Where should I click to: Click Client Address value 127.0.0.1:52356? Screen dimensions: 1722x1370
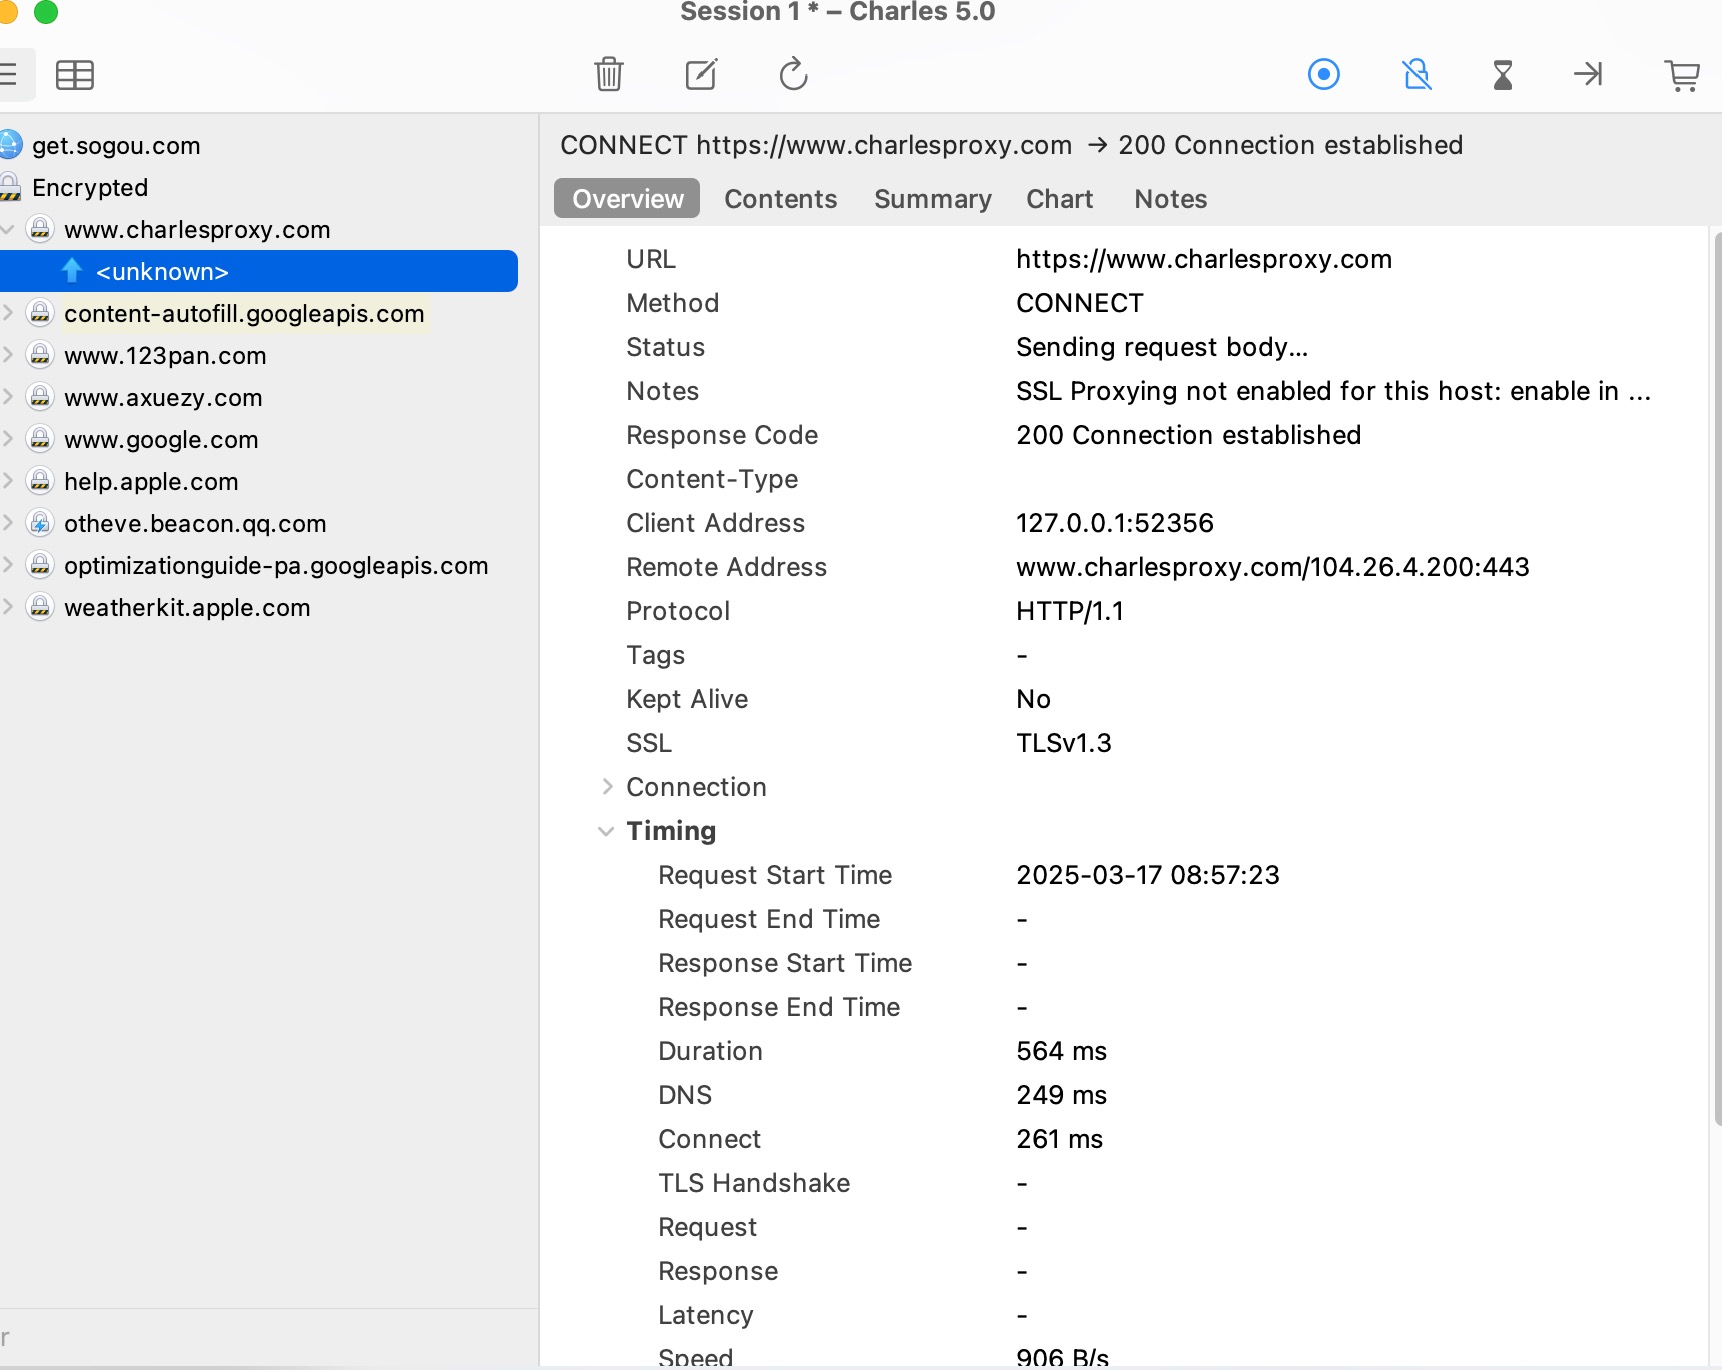pos(1115,523)
